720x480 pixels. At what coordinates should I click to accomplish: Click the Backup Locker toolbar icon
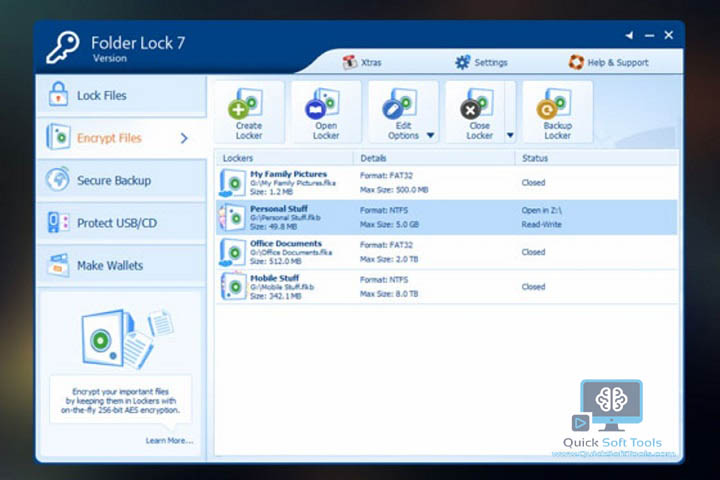[557, 113]
